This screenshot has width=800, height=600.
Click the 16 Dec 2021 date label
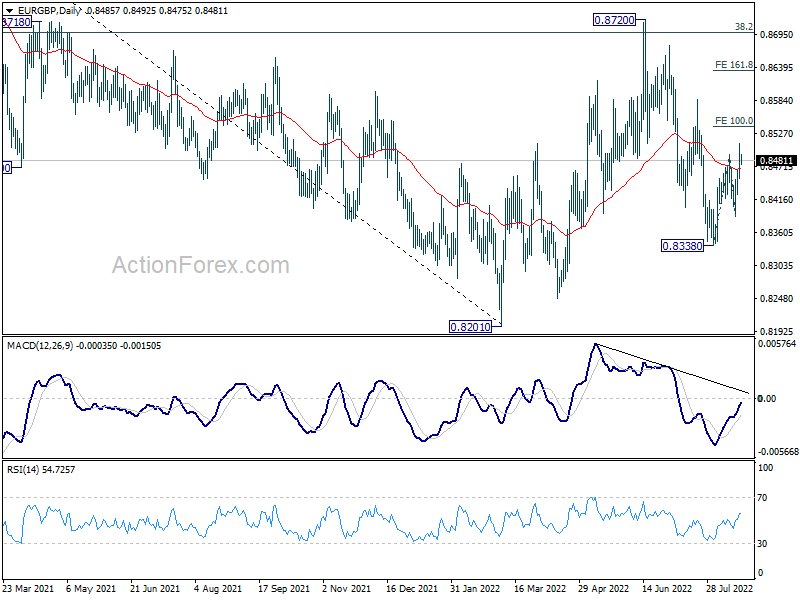(x=411, y=588)
